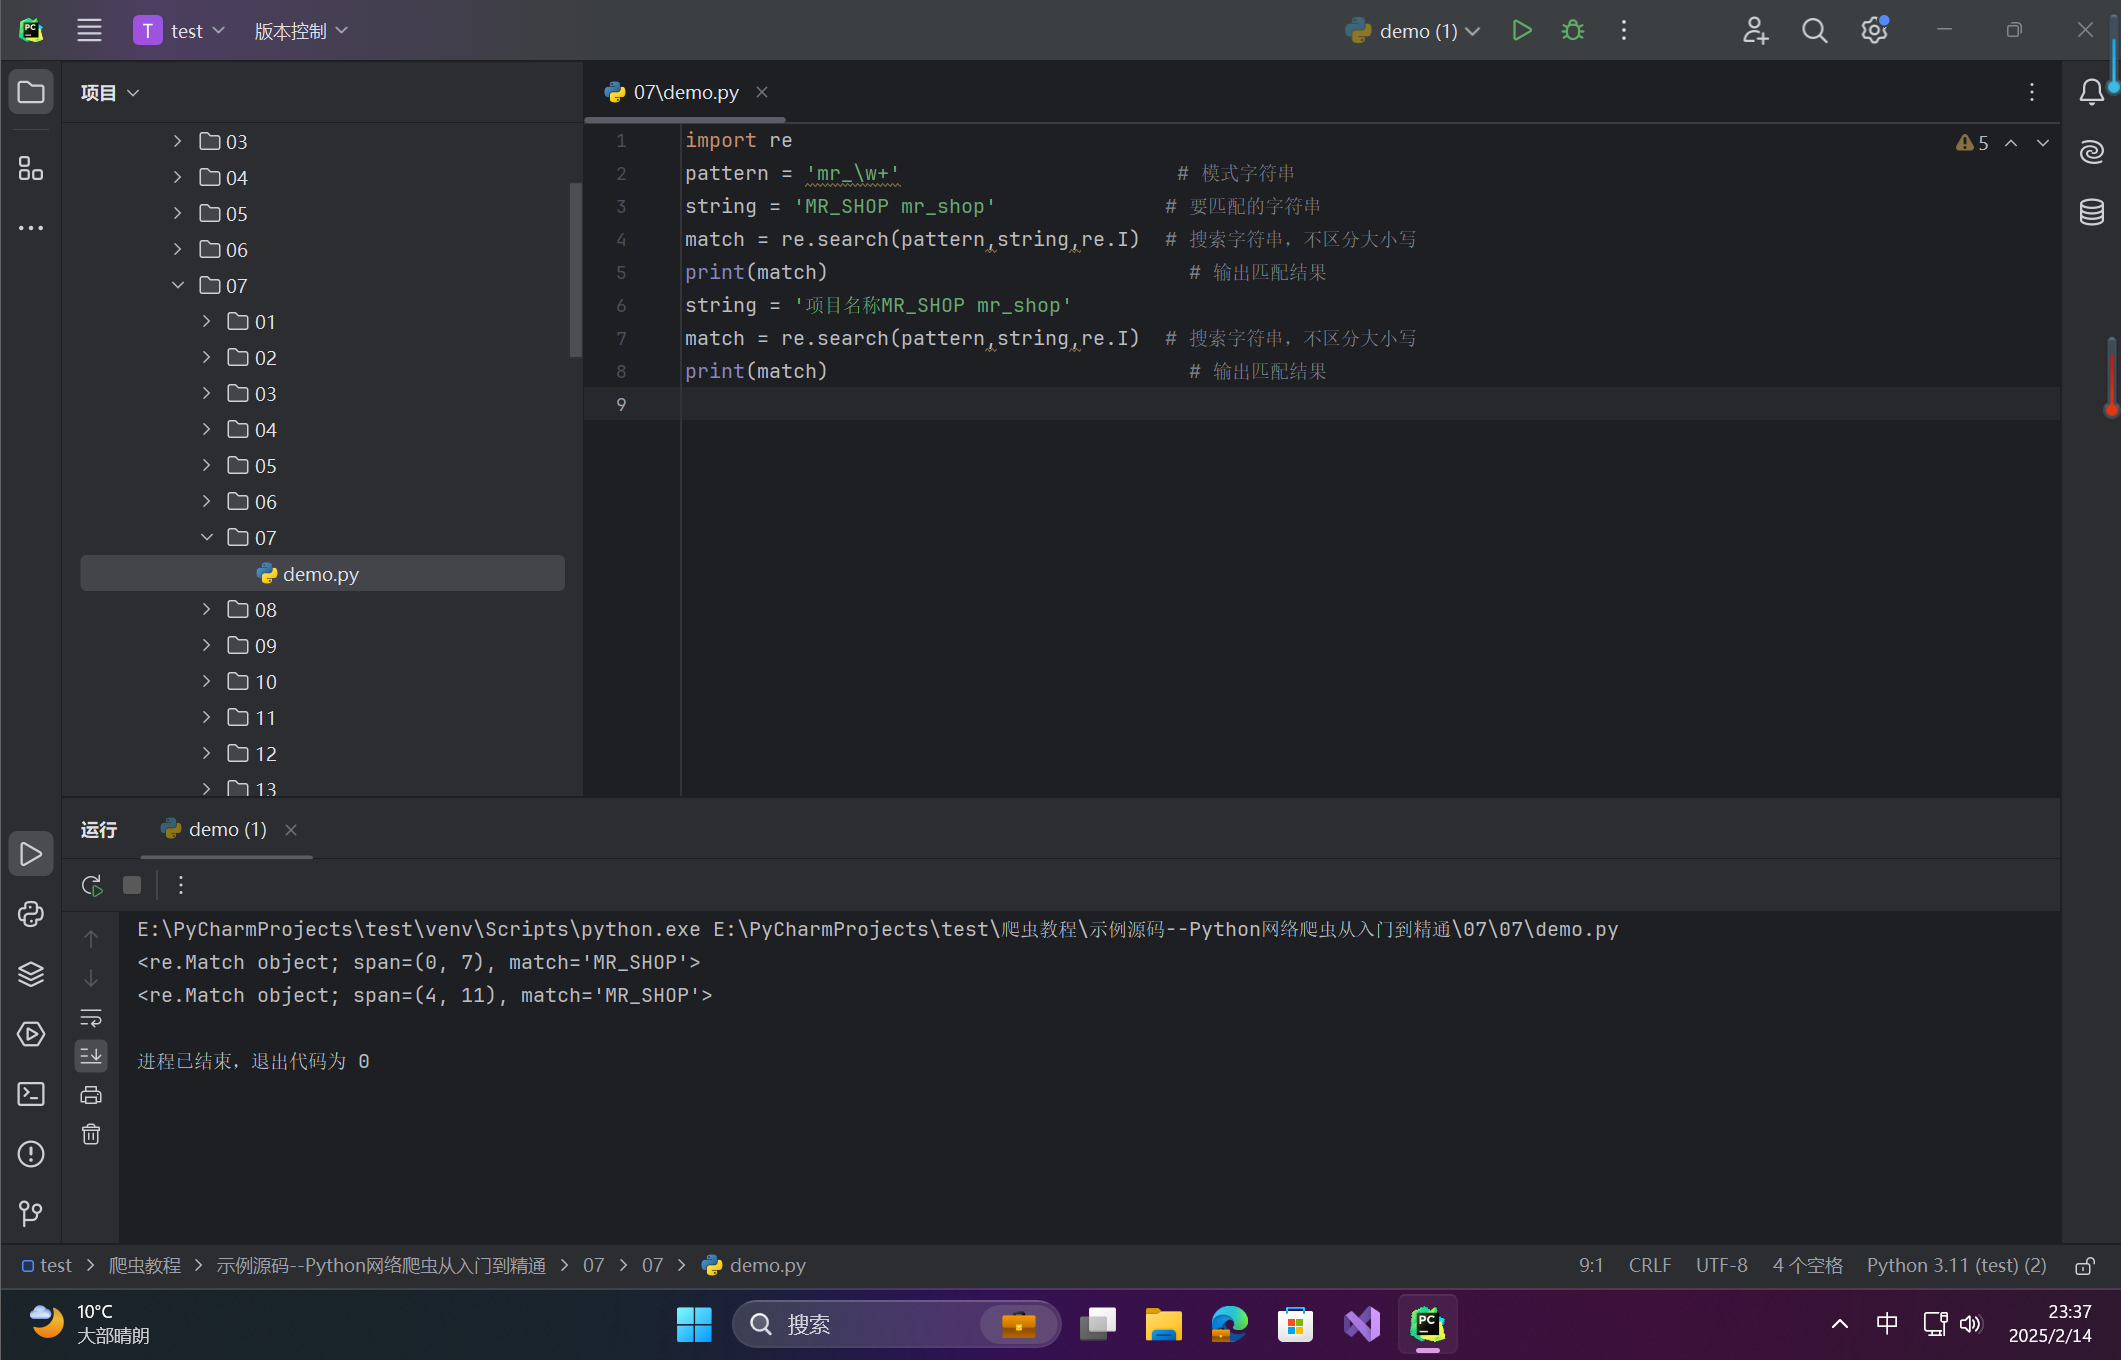Viewport: 2121px width, 1360px height.
Task: Click project tree vertical scrollbar
Action: 575,270
